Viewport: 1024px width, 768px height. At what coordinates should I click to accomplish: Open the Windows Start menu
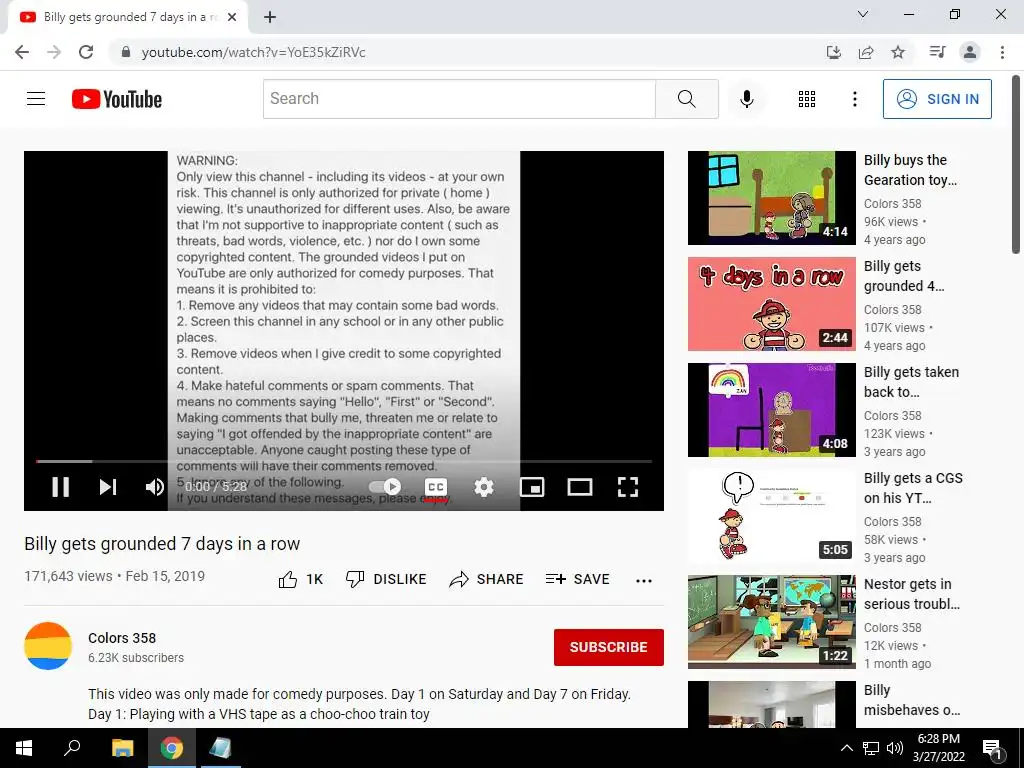coord(24,748)
